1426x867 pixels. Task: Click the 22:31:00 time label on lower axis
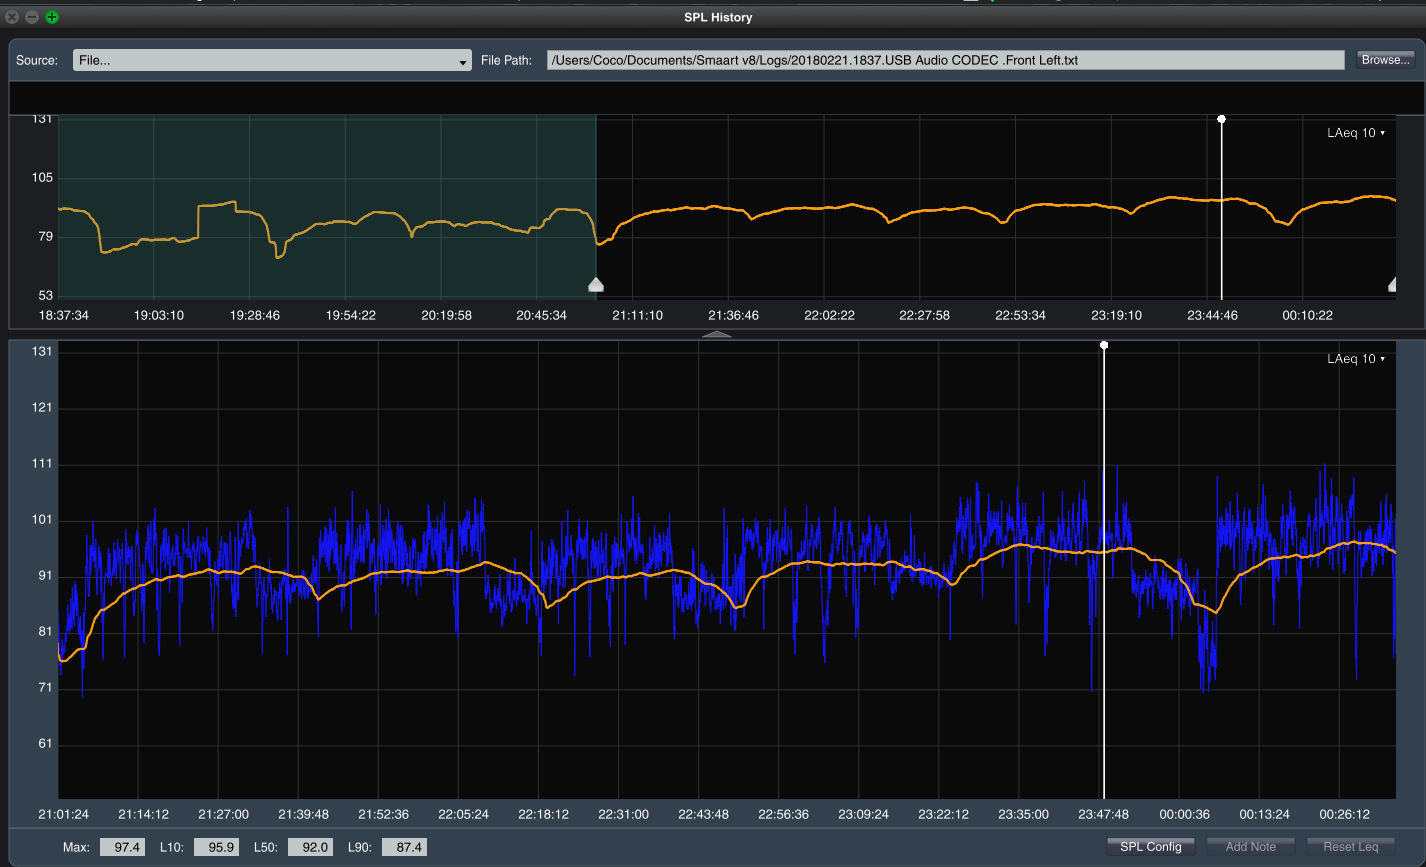click(x=623, y=815)
